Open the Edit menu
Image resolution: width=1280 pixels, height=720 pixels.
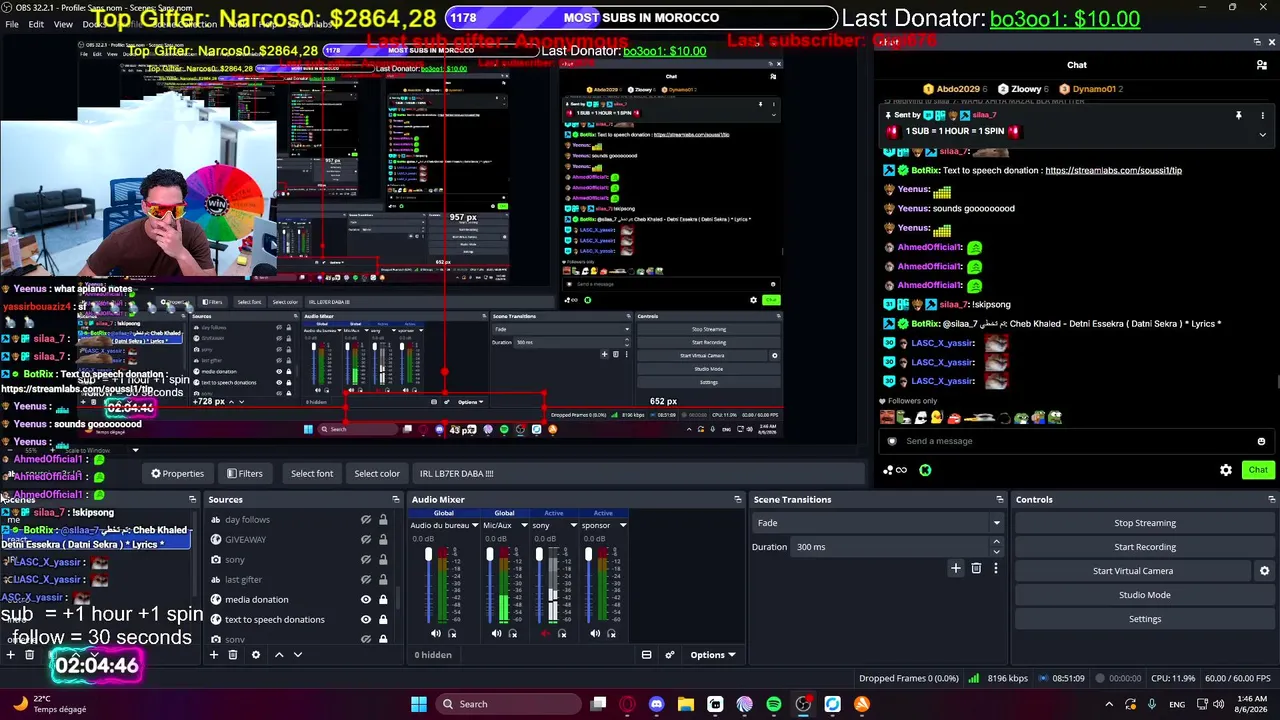click(x=36, y=24)
